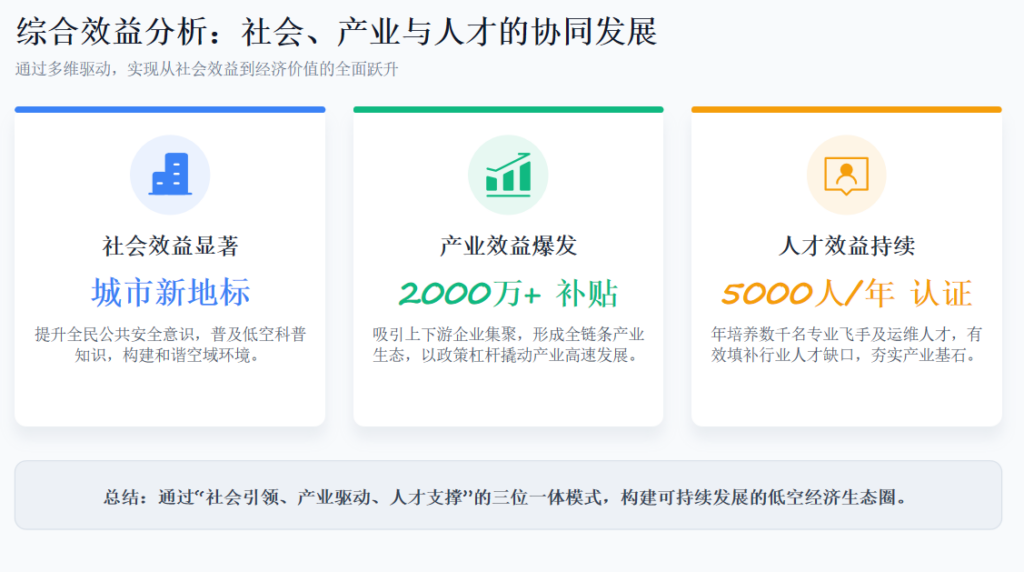Image resolution: width=1024 pixels, height=572 pixels.
Task: Click the green bar above the middle card
Action: [x=508, y=109]
